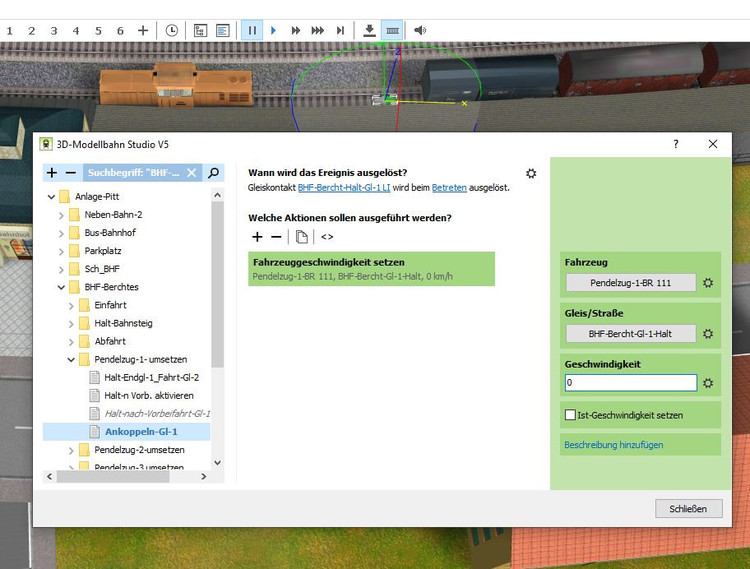The height and width of the screenshot is (569, 750).
Task: Copy the action using the duplicate icon
Action: point(302,237)
